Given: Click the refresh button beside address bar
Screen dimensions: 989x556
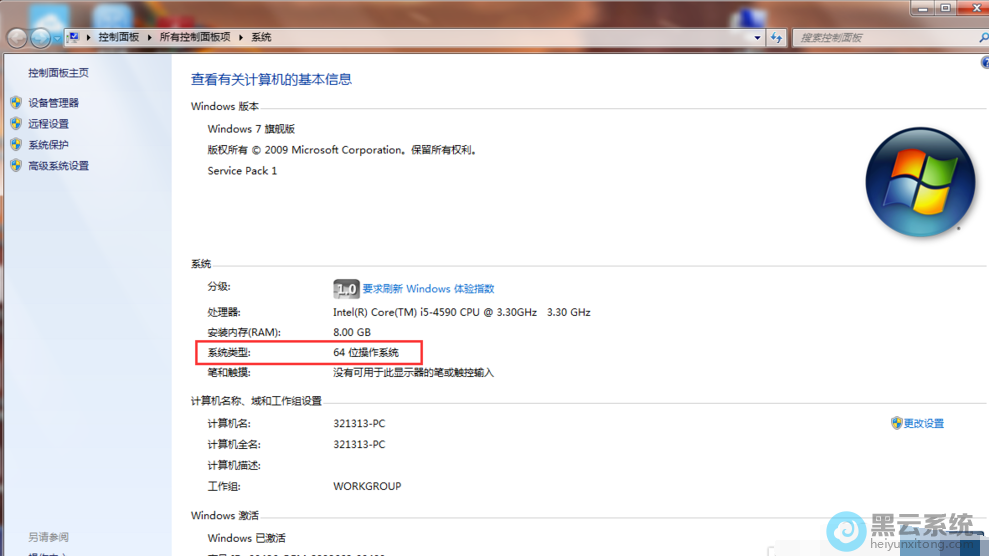Looking at the screenshot, I should 776,38.
